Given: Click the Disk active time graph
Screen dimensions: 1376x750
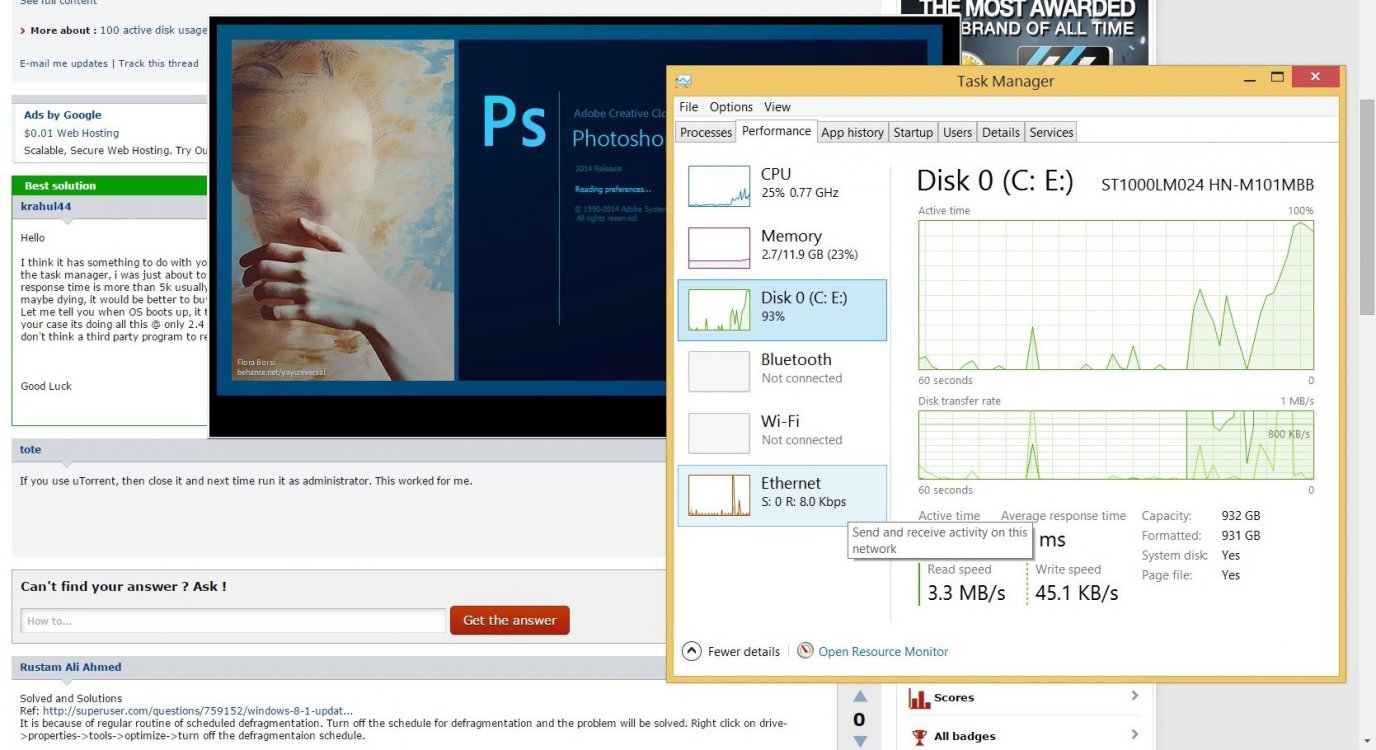Looking at the screenshot, I should pos(1116,295).
